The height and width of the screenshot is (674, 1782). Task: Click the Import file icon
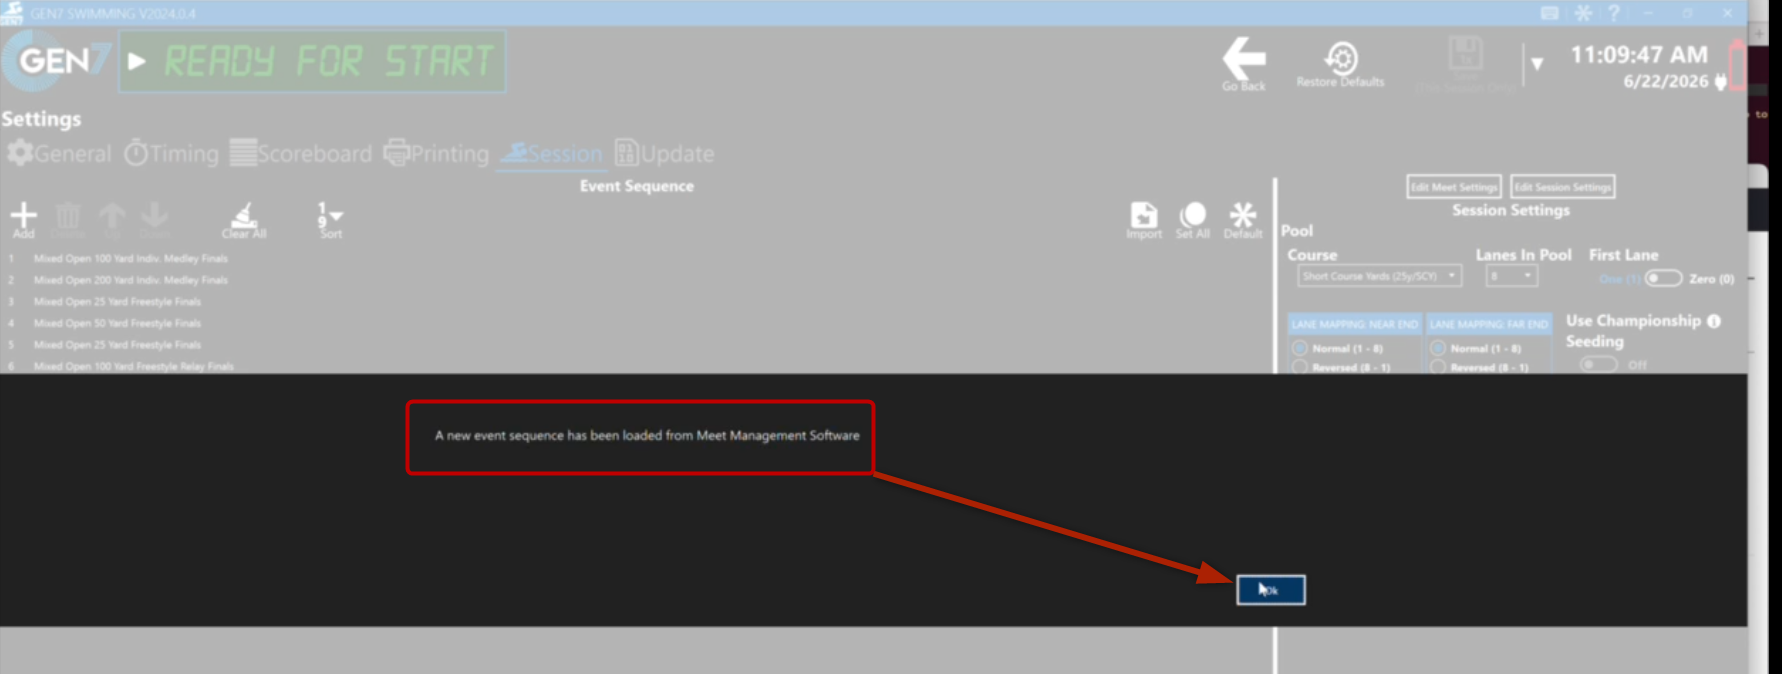coord(1144,214)
